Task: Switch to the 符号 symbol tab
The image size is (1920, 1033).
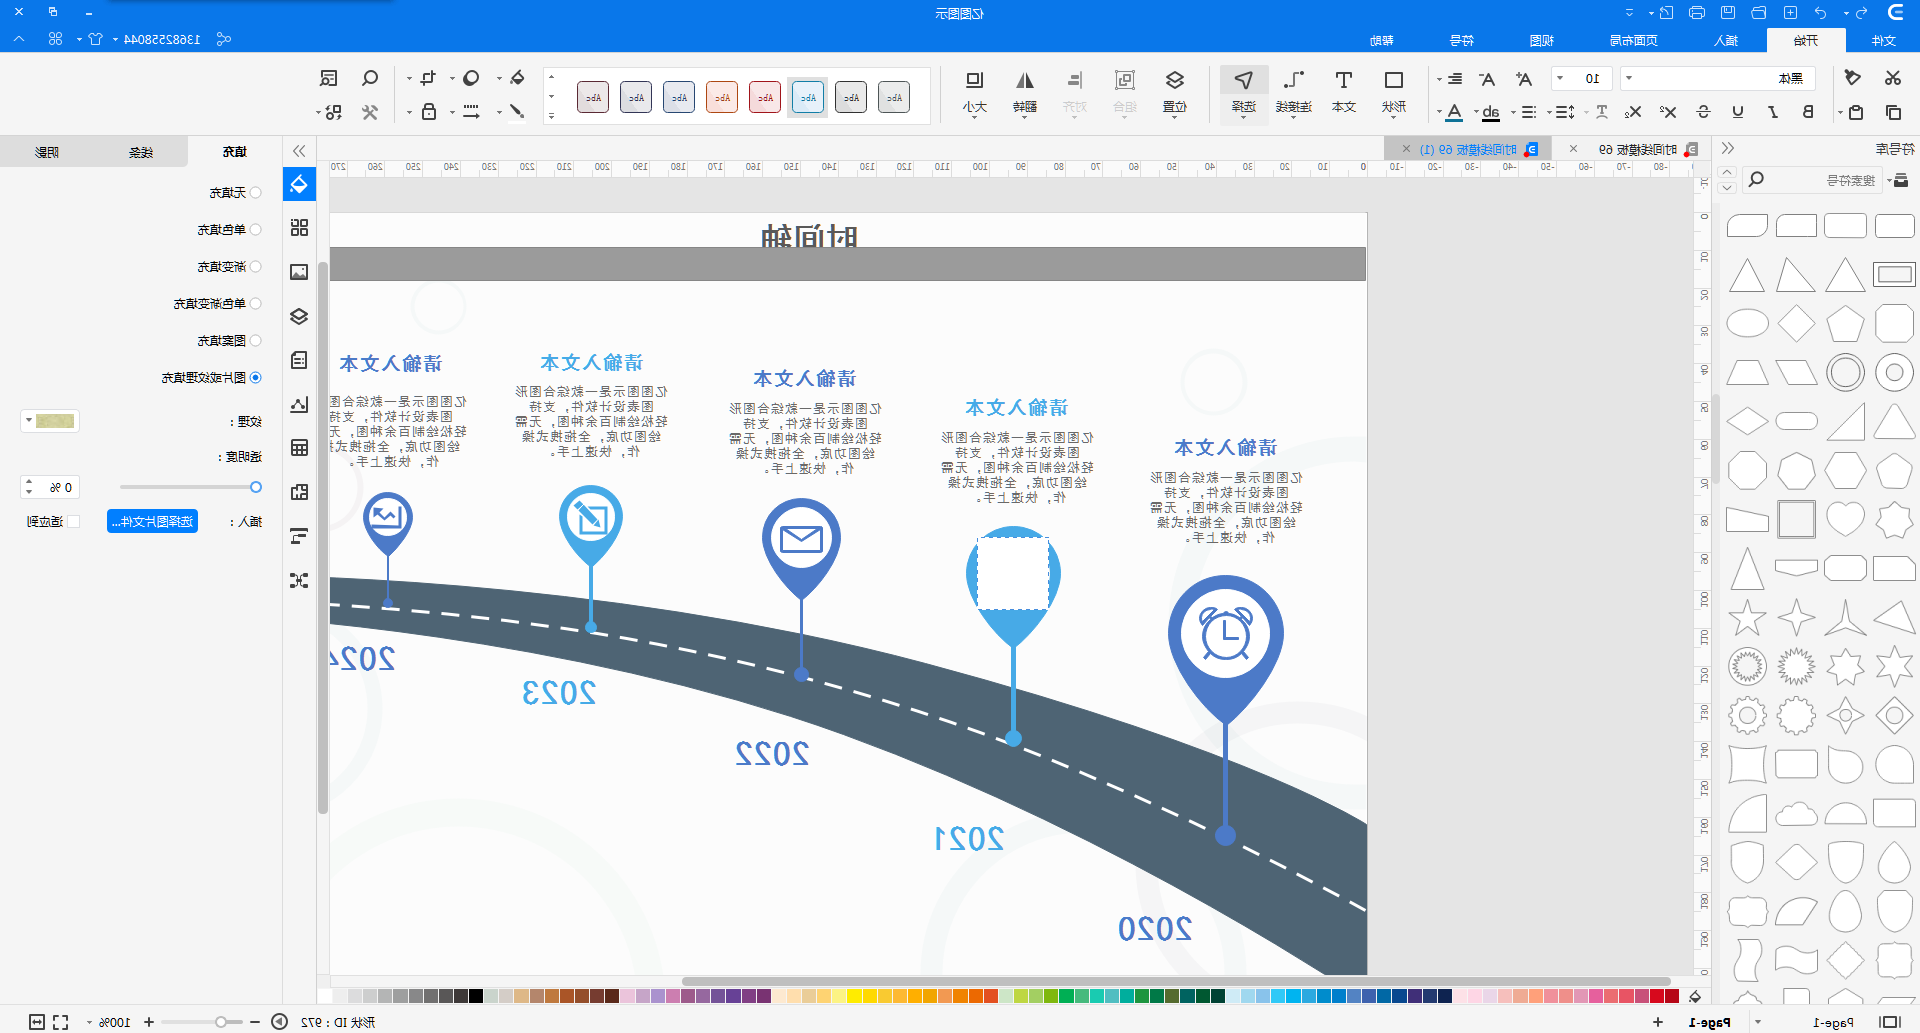Action: pos(1461,40)
